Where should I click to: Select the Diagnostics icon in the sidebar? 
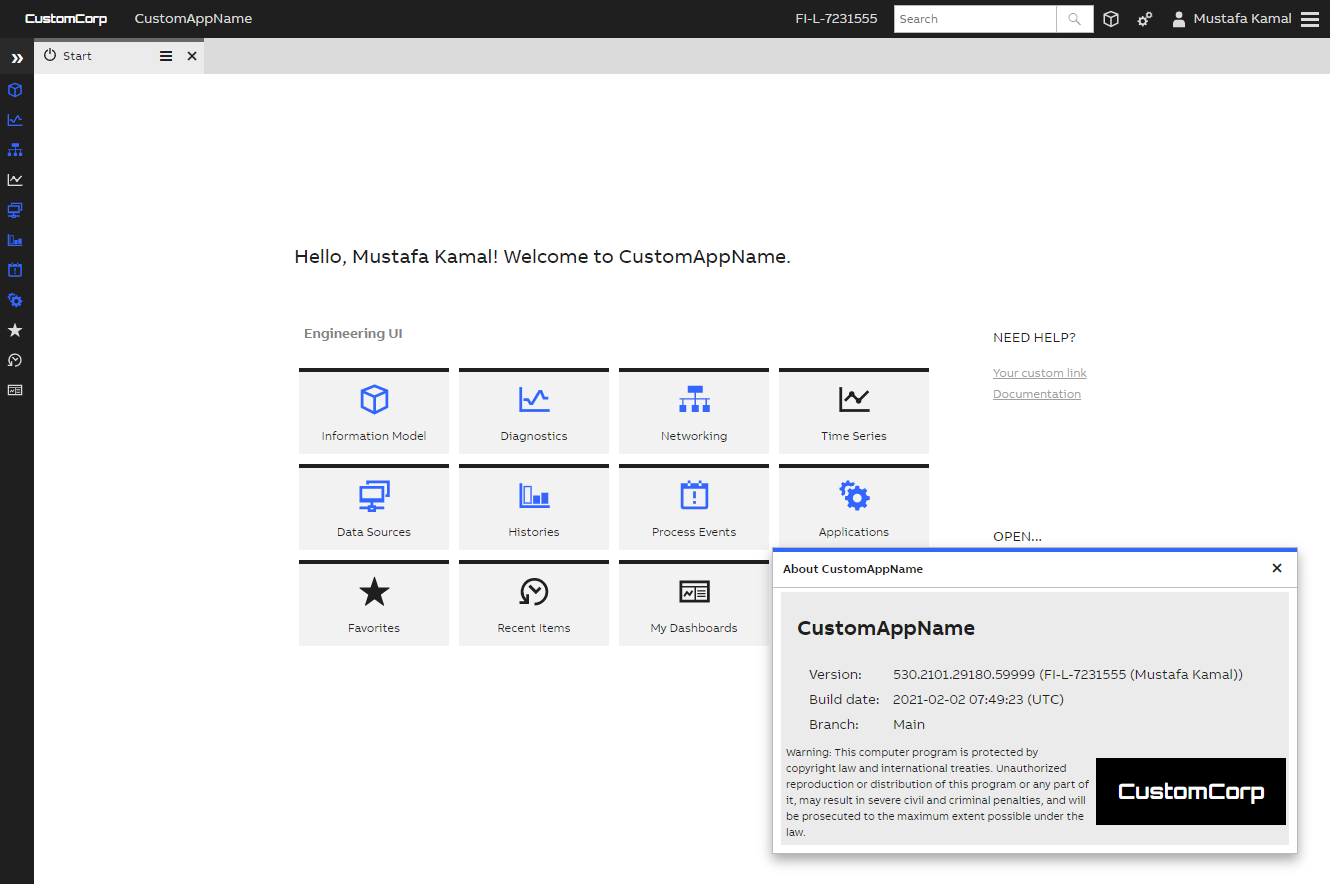click(14, 120)
